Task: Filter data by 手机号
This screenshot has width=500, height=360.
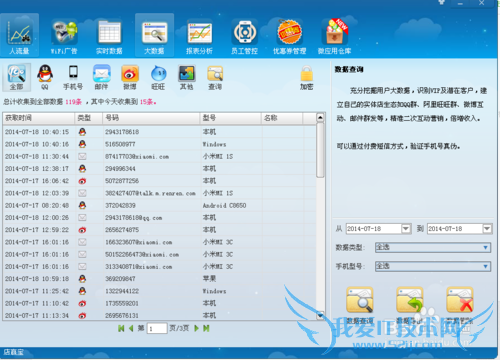Action: (x=73, y=77)
